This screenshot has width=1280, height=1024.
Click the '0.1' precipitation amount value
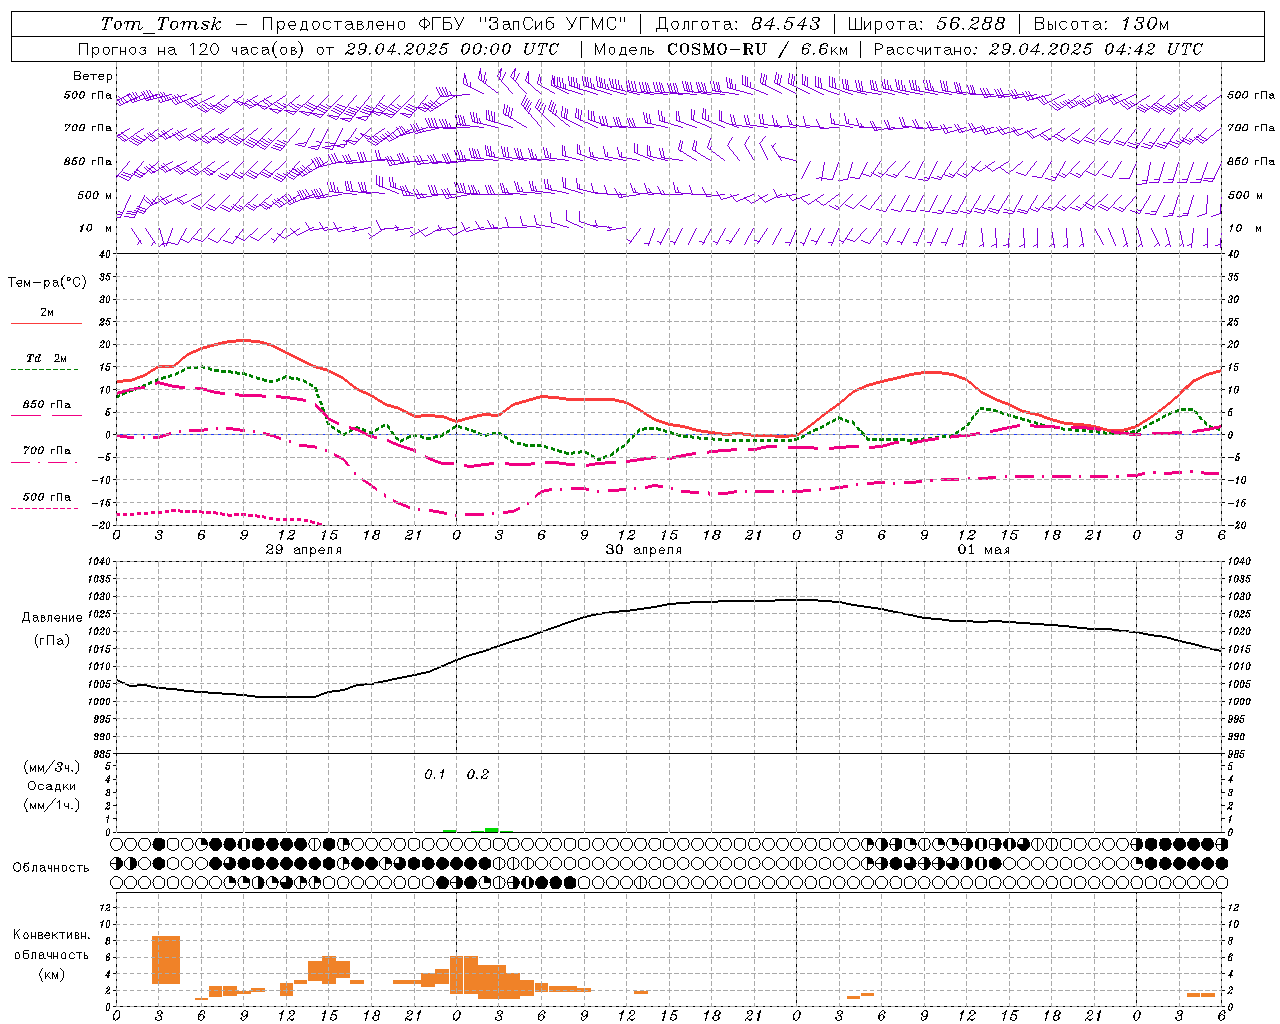tap(435, 775)
